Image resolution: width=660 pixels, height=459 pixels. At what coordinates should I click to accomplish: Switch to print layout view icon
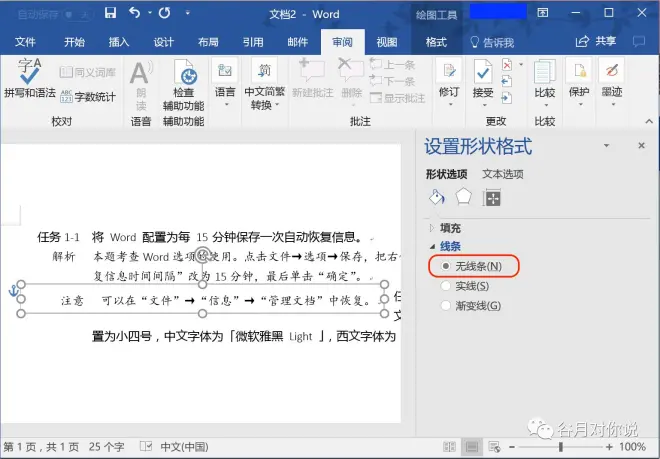tap(472, 447)
